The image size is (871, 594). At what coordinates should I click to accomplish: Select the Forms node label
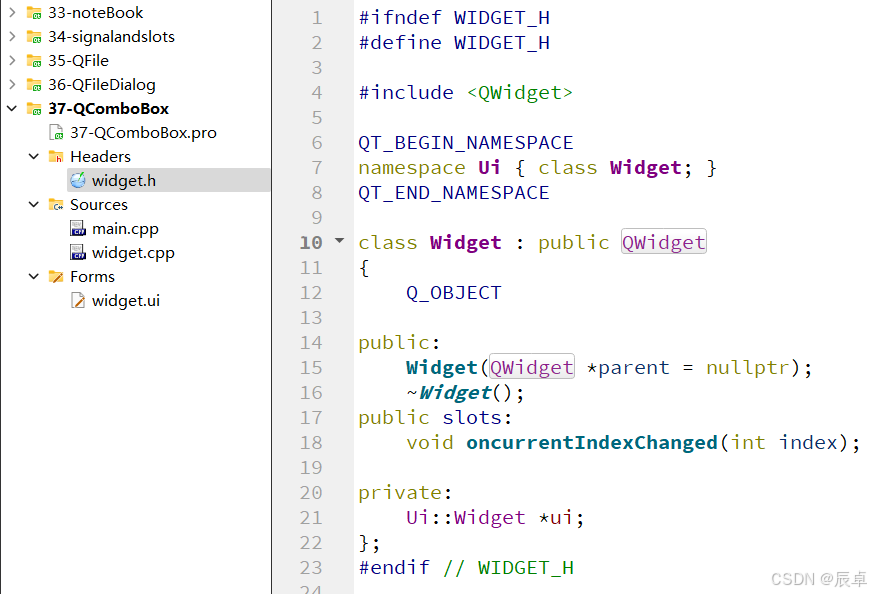click(x=92, y=277)
